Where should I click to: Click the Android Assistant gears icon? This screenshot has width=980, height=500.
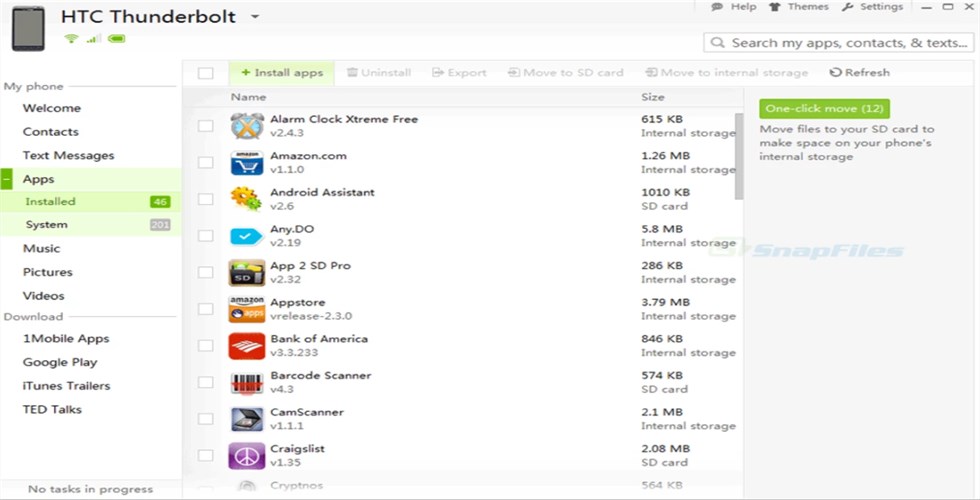pyautogui.click(x=247, y=199)
